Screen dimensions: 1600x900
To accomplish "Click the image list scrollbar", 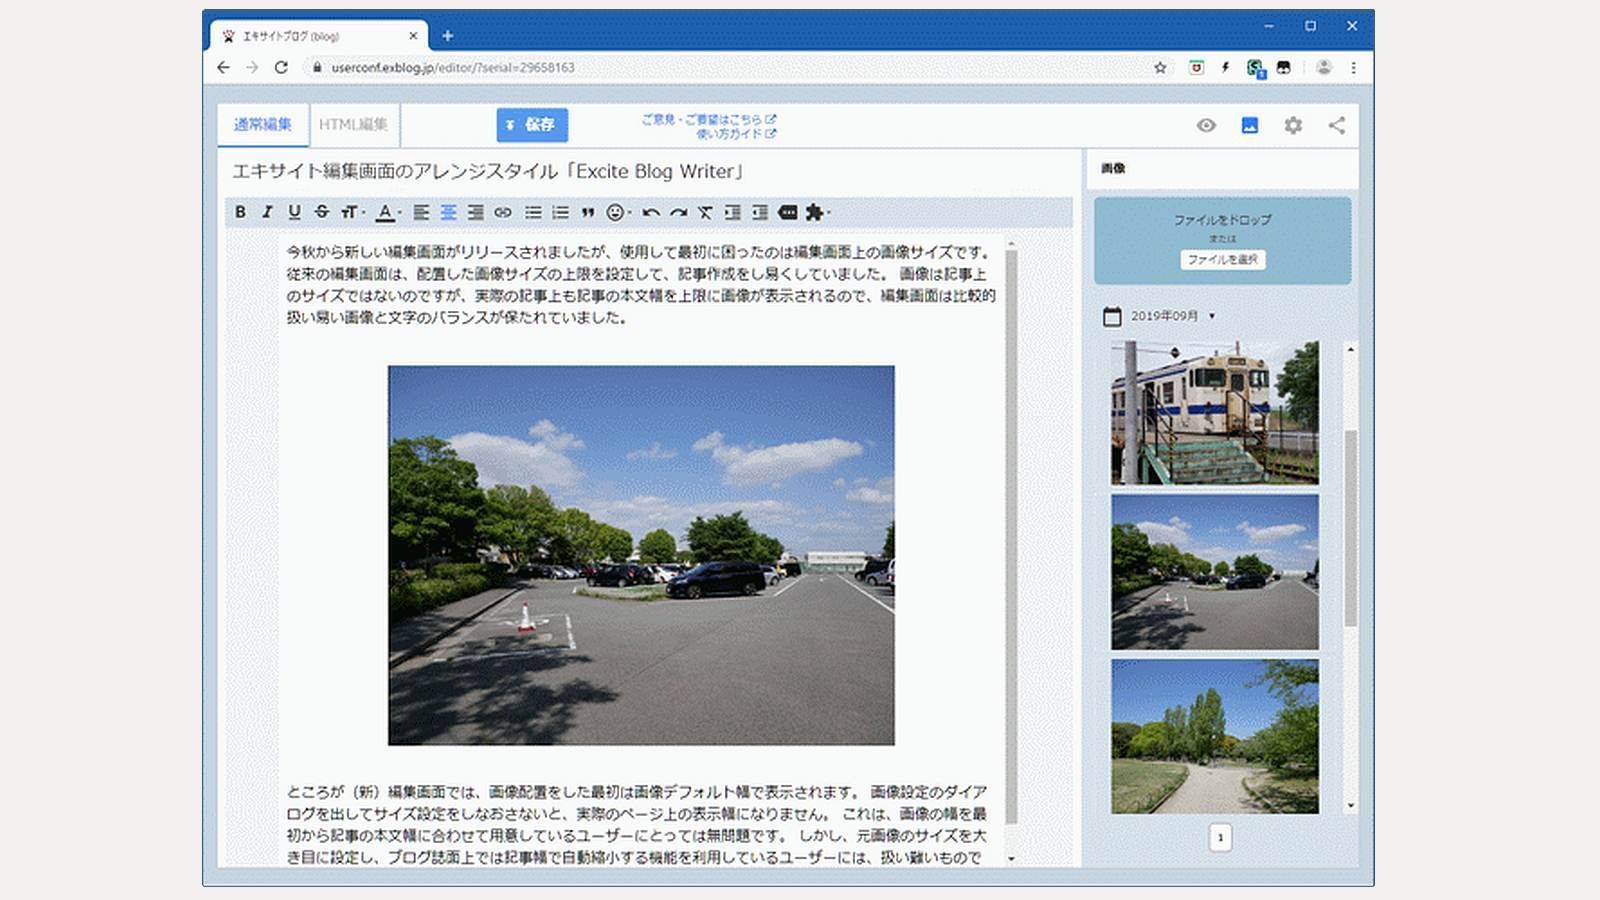I will click(1351, 528).
